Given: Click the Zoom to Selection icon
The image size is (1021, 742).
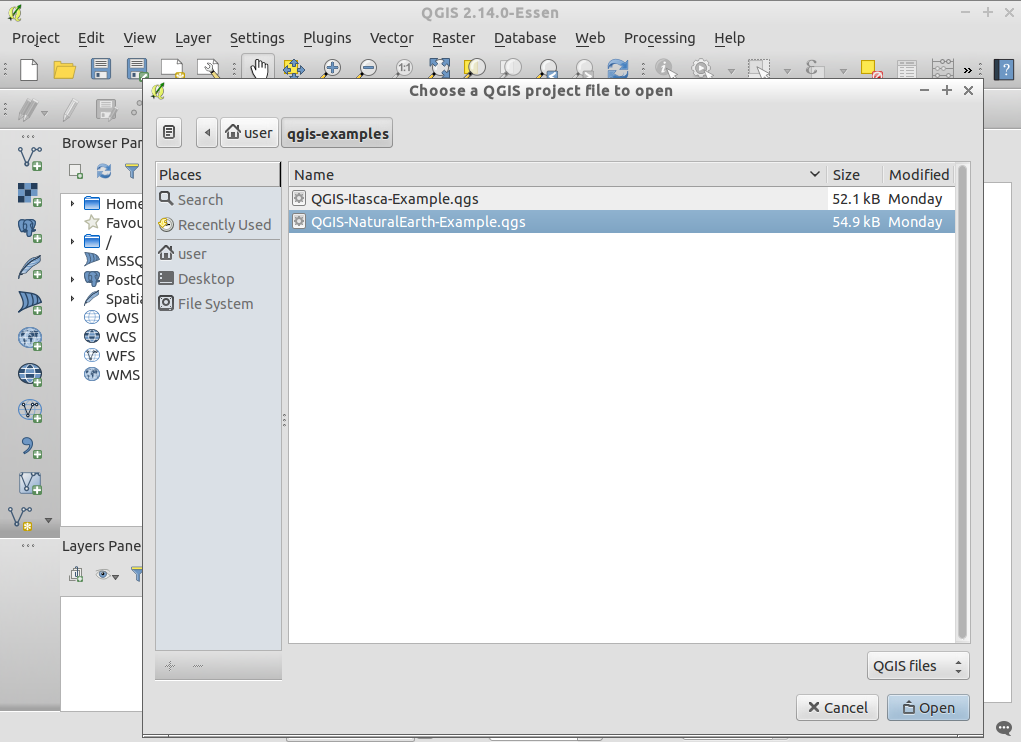Looking at the screenshot, I should (x=475, y=68).
